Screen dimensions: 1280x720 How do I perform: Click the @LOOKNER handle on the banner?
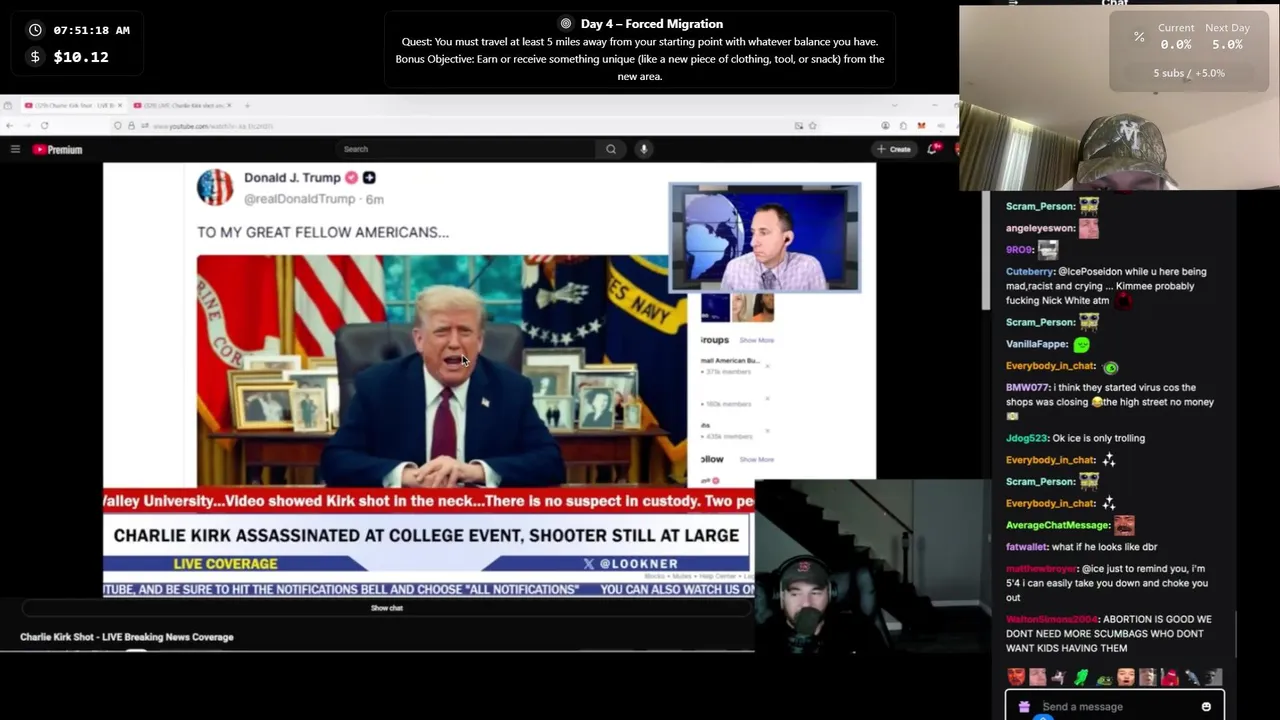pyautogui.click(x=639, y=564)
